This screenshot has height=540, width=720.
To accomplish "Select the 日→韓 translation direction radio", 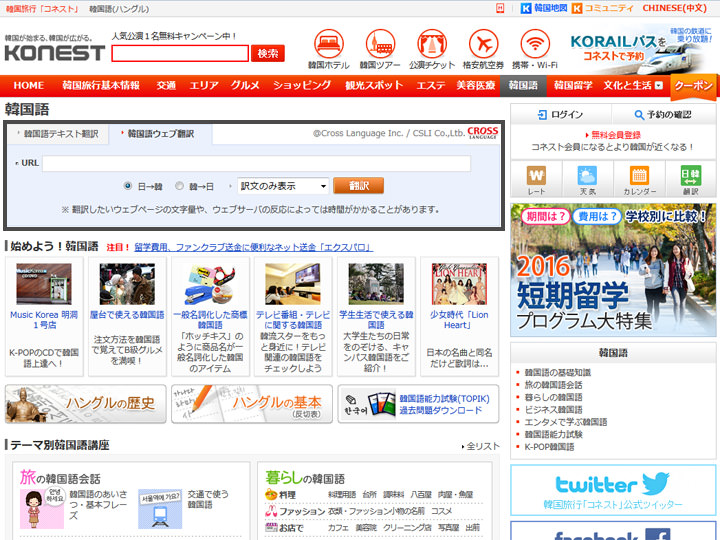I will tap(128, 186).
